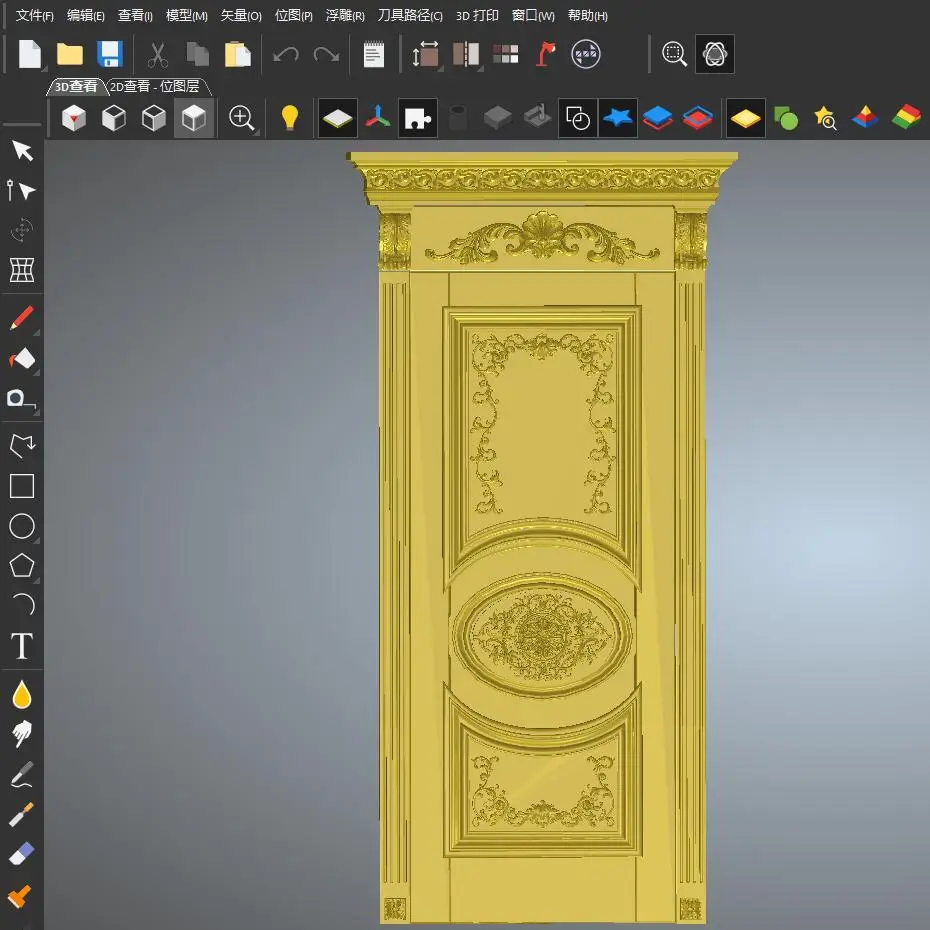This screenshot has width=930, height=930.
Task: Click the mirror model icon
Action: coord(466,55)
